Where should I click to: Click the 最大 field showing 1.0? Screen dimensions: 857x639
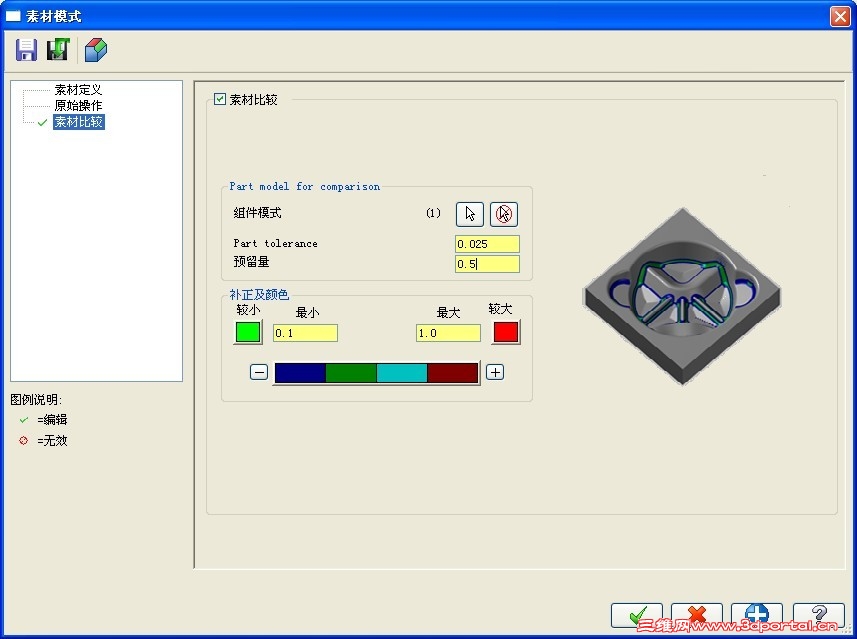[x=448, y=333]
